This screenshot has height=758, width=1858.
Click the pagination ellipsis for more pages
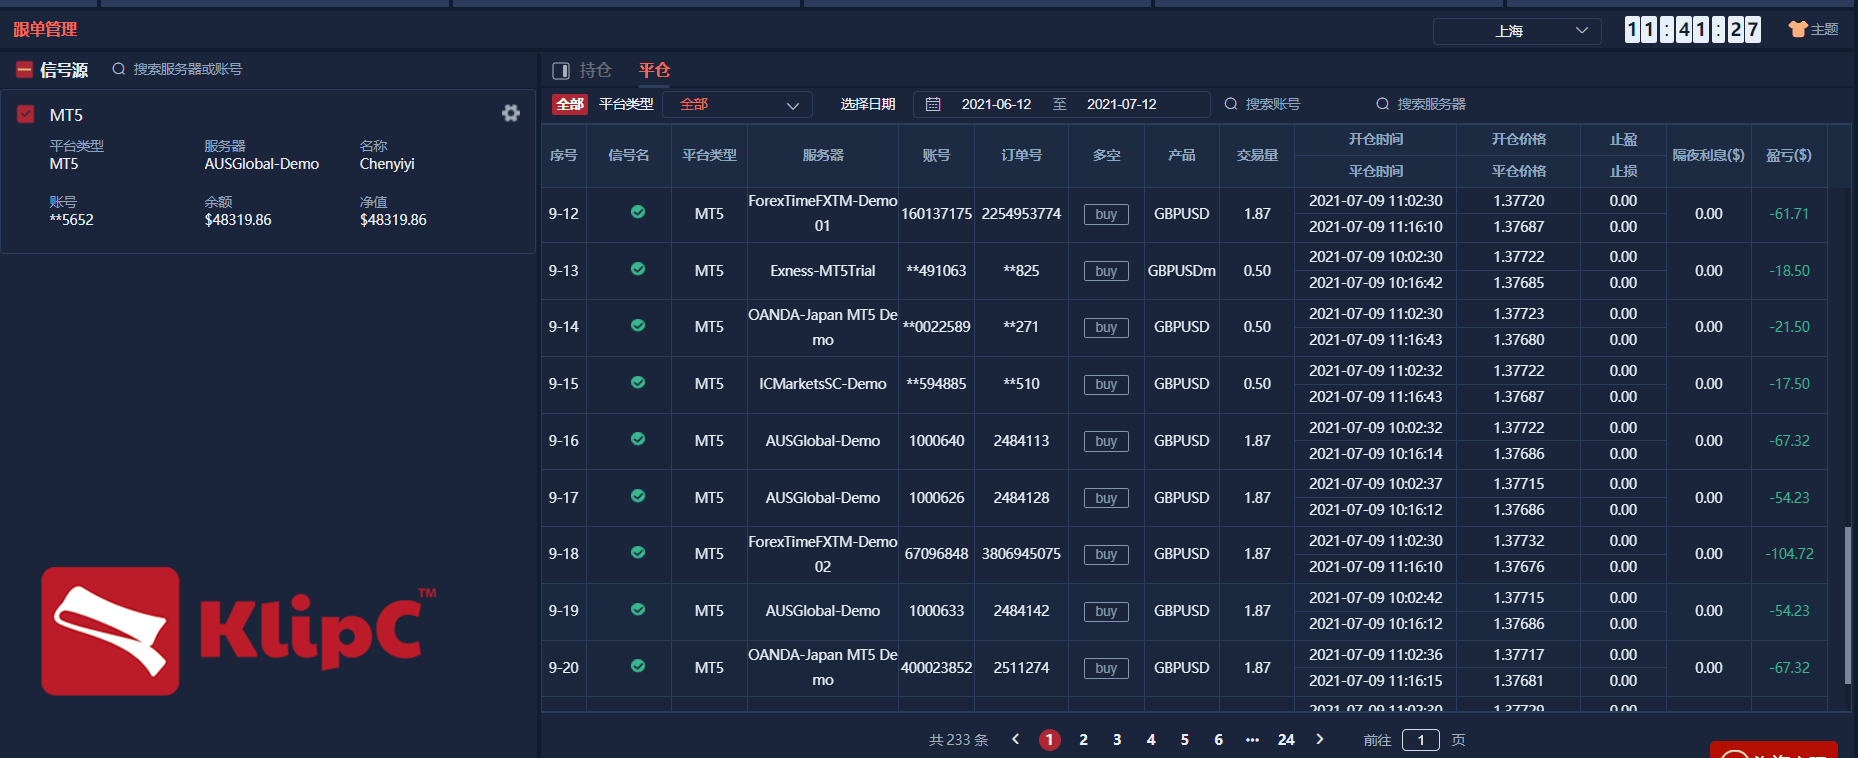pyautogui.click(x=1252, y=740)
